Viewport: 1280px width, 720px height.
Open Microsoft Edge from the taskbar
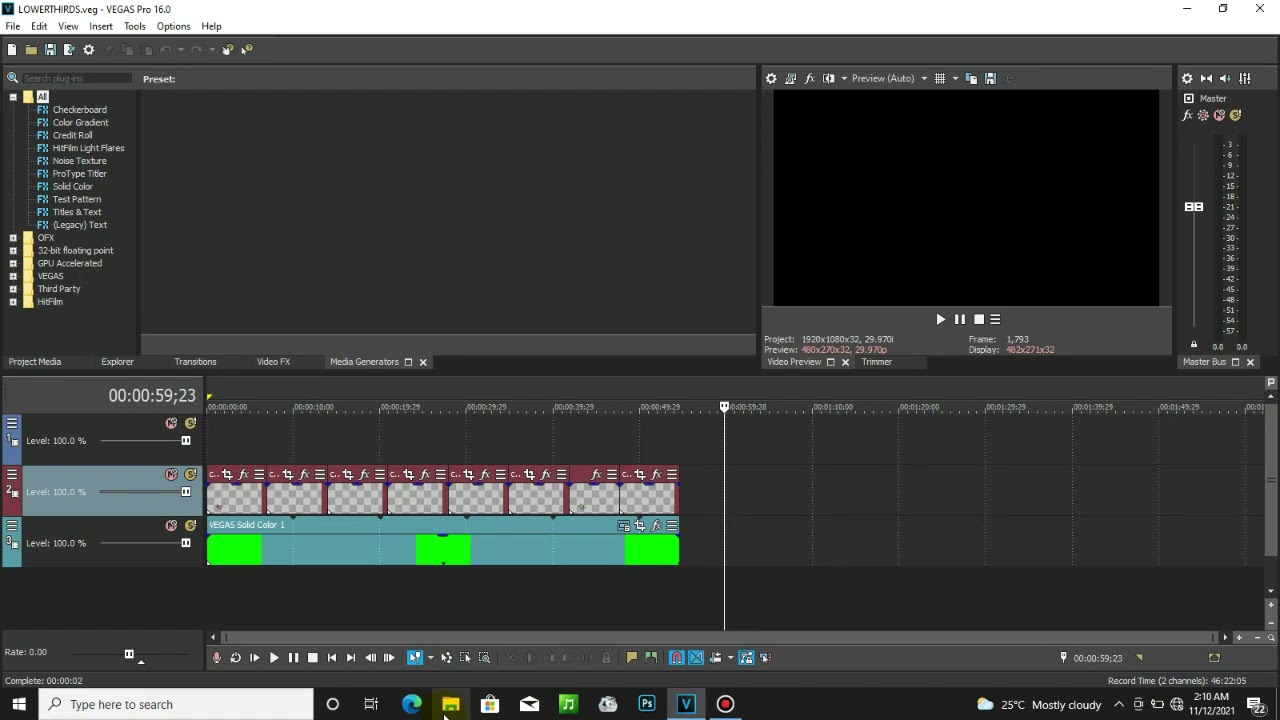point(411,704)
